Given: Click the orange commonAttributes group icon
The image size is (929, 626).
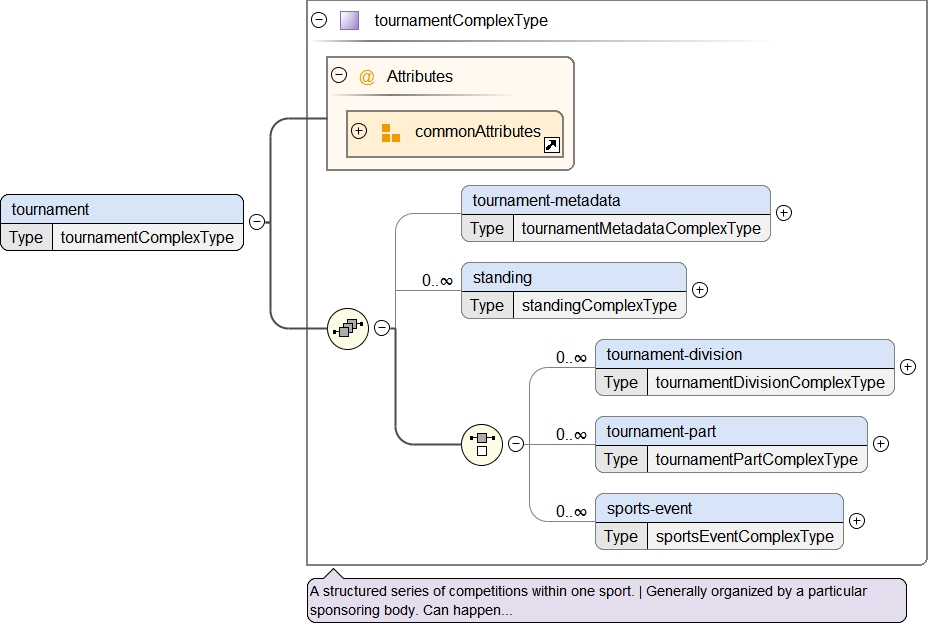Looking at the screenshot, I should click(390, 132).
